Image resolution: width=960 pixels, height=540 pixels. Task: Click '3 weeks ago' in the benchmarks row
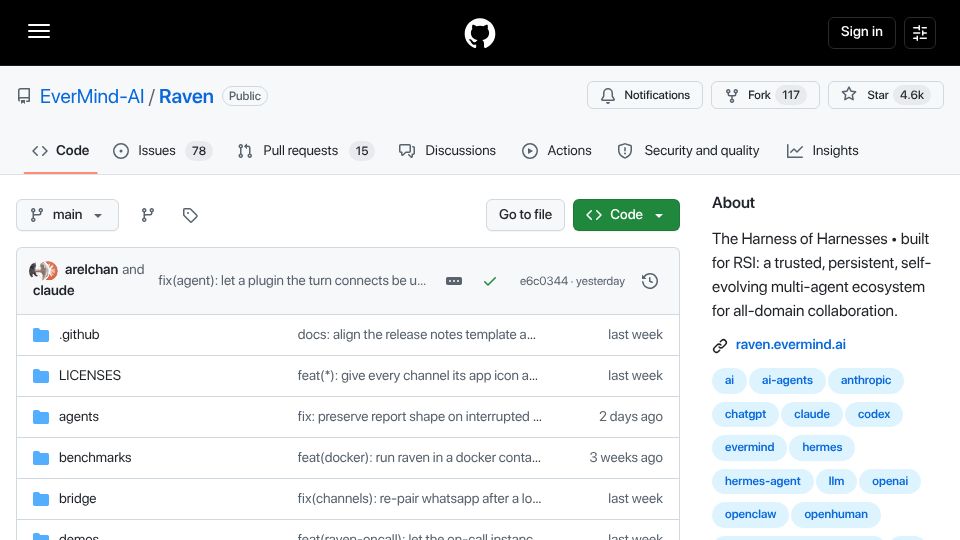(626, 458)
